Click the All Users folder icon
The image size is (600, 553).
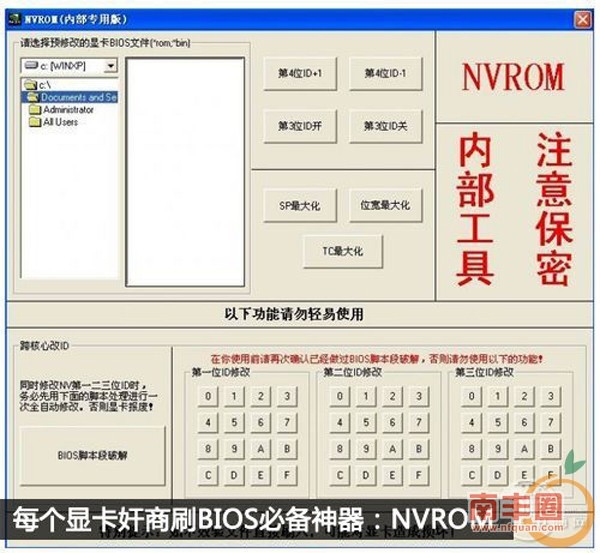tap(35, 122)
